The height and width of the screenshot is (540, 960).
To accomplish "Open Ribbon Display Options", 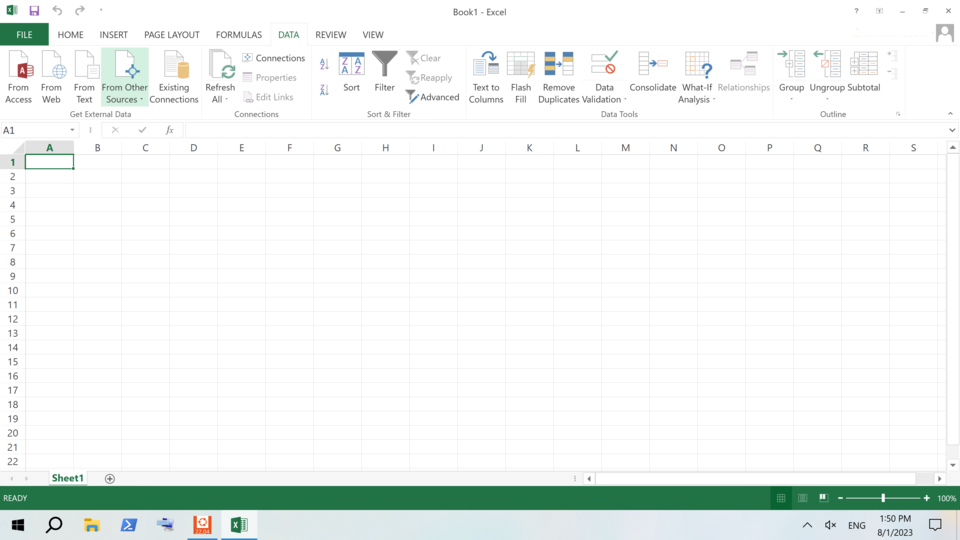I will [879, 11].
